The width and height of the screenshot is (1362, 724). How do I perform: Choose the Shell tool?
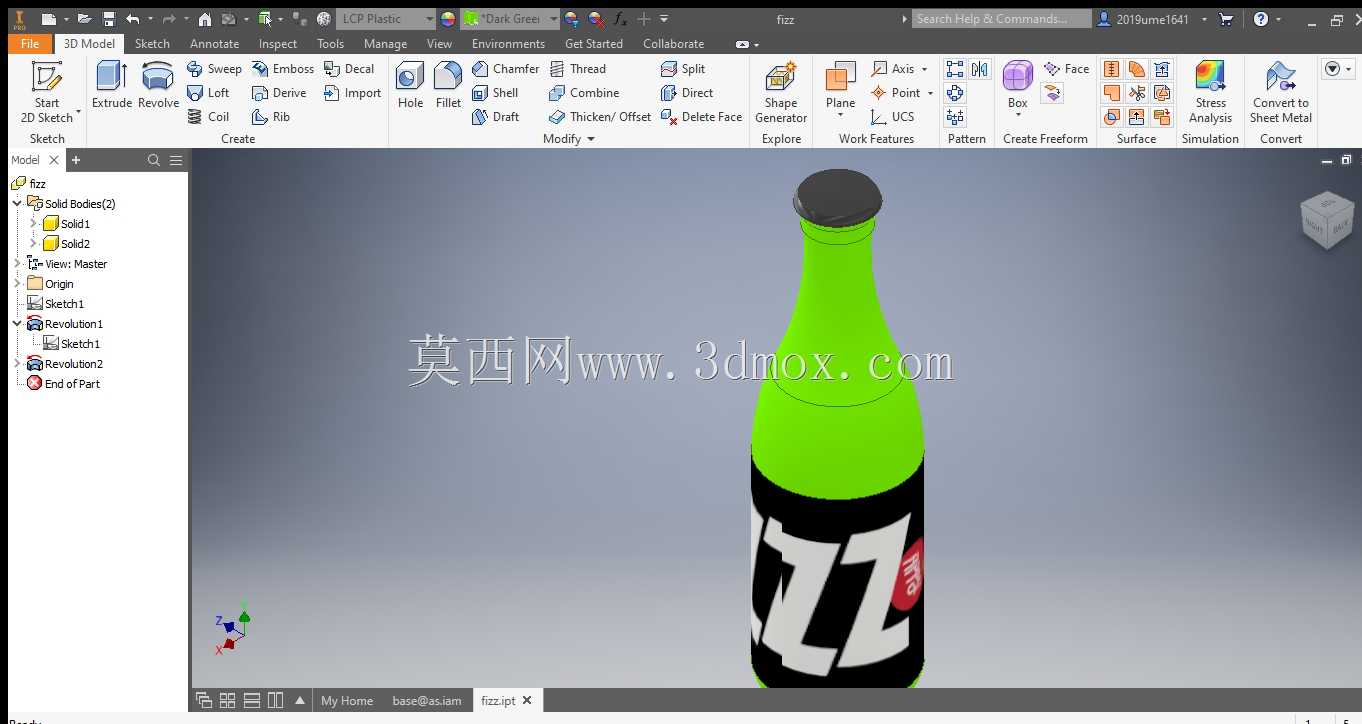[495, 93]
